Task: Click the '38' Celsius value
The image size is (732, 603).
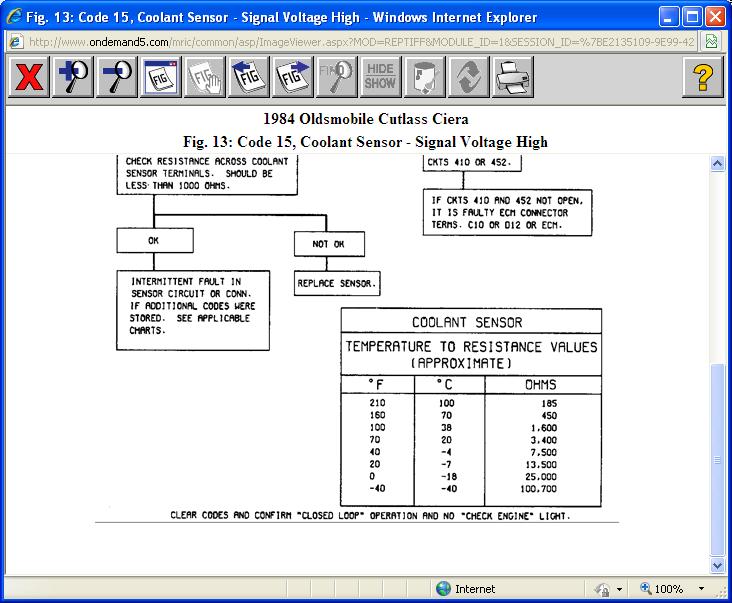Action: (x=446, y=428)
